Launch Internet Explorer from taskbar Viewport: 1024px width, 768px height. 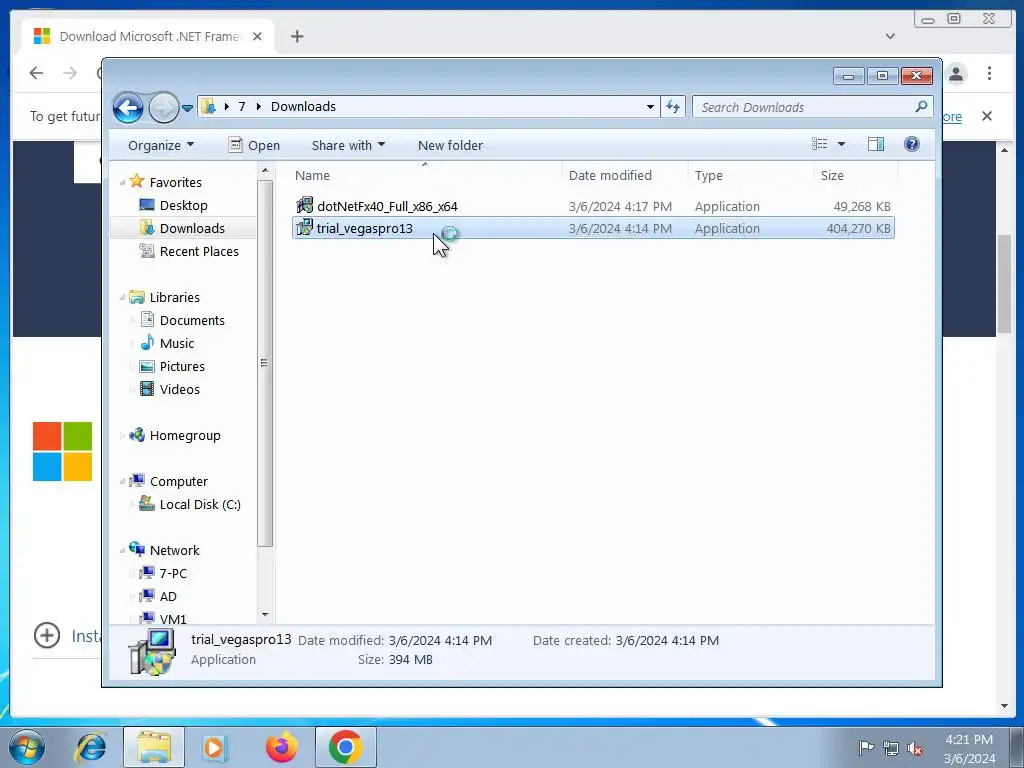[90, 748]
